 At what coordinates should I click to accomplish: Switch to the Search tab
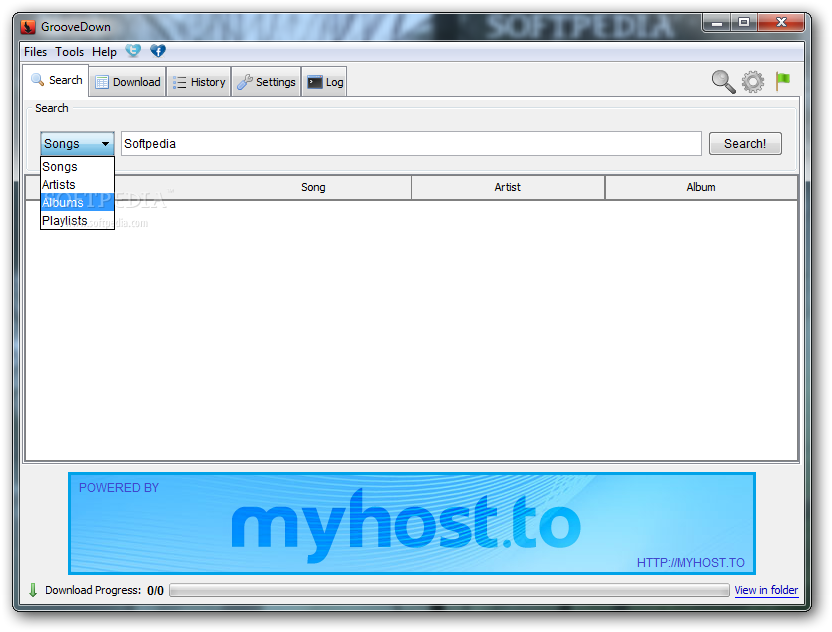tap(56, 81)
